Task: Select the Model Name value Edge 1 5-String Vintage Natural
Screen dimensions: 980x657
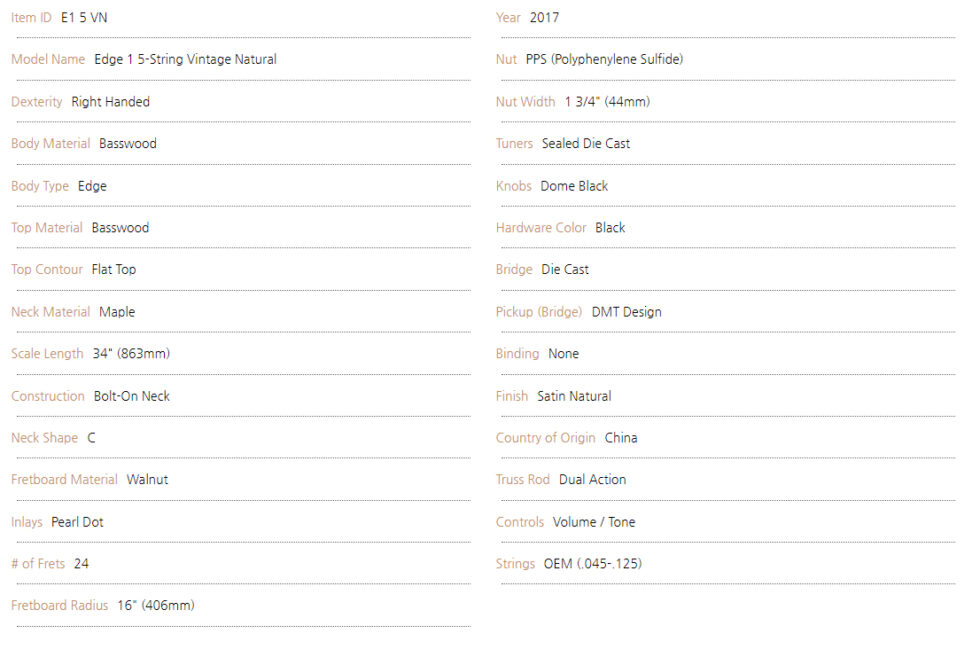Action: tap(186, 59)
